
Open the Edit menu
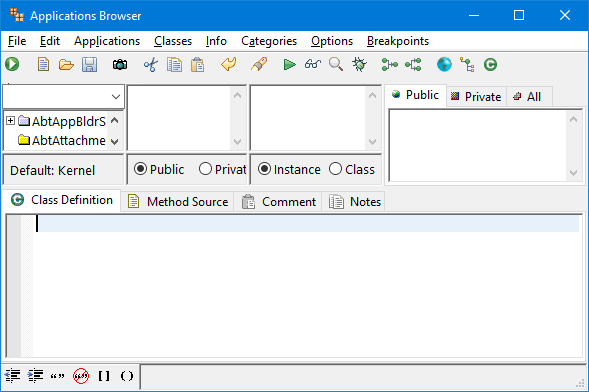coord(50,41)
